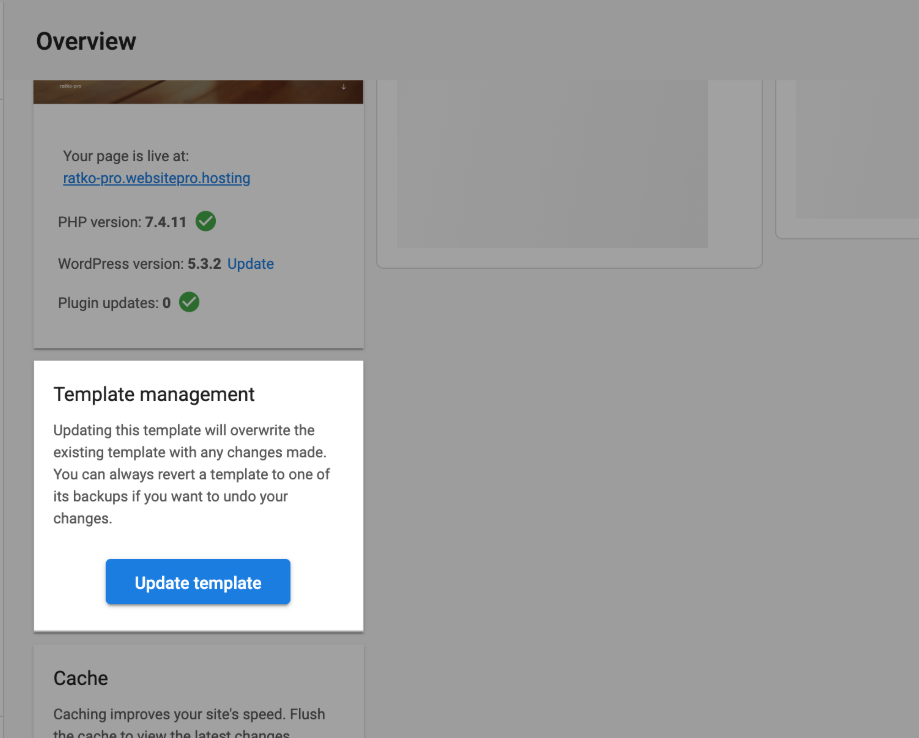Click the green checkmark beside Plugin updates
Image resolution: width=919 pixels, height=738 pixels.
pos(188,301)
